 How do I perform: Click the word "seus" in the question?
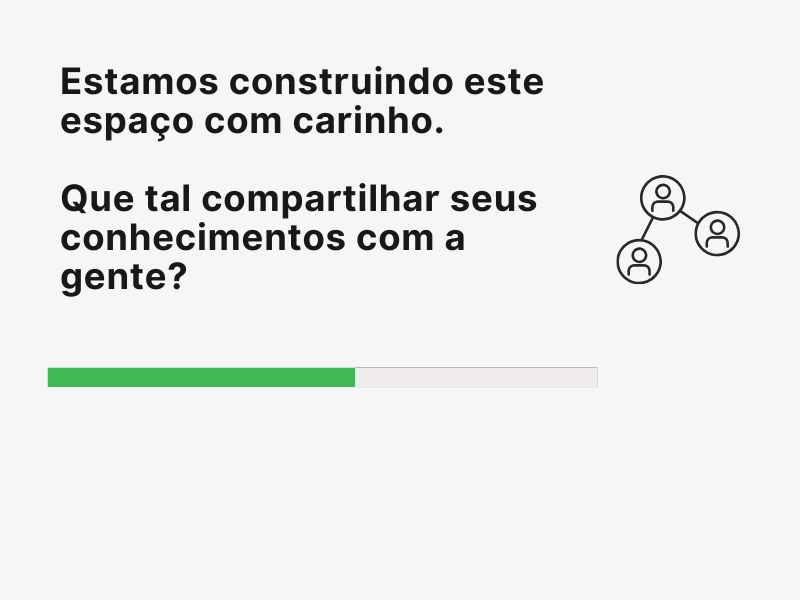point(493,199)
